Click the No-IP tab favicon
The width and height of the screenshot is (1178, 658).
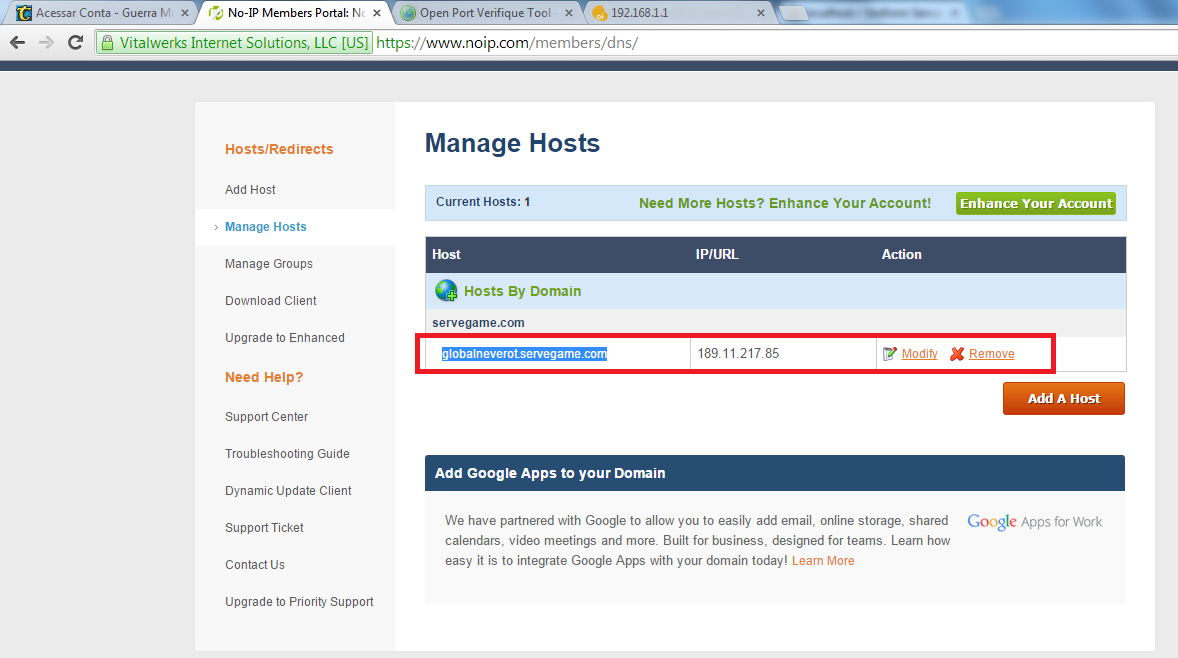tap(216, 13)
